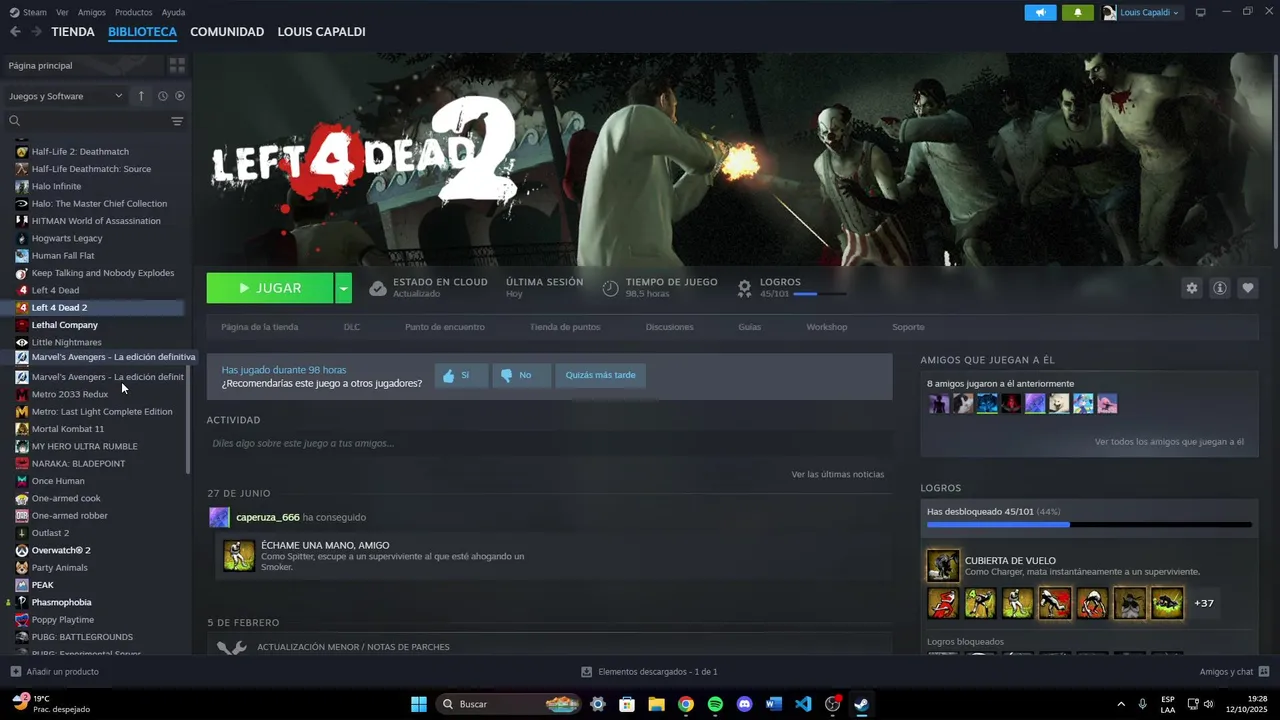
Task: Open Ver todos los amigos link
Action: coord(1169,441)
